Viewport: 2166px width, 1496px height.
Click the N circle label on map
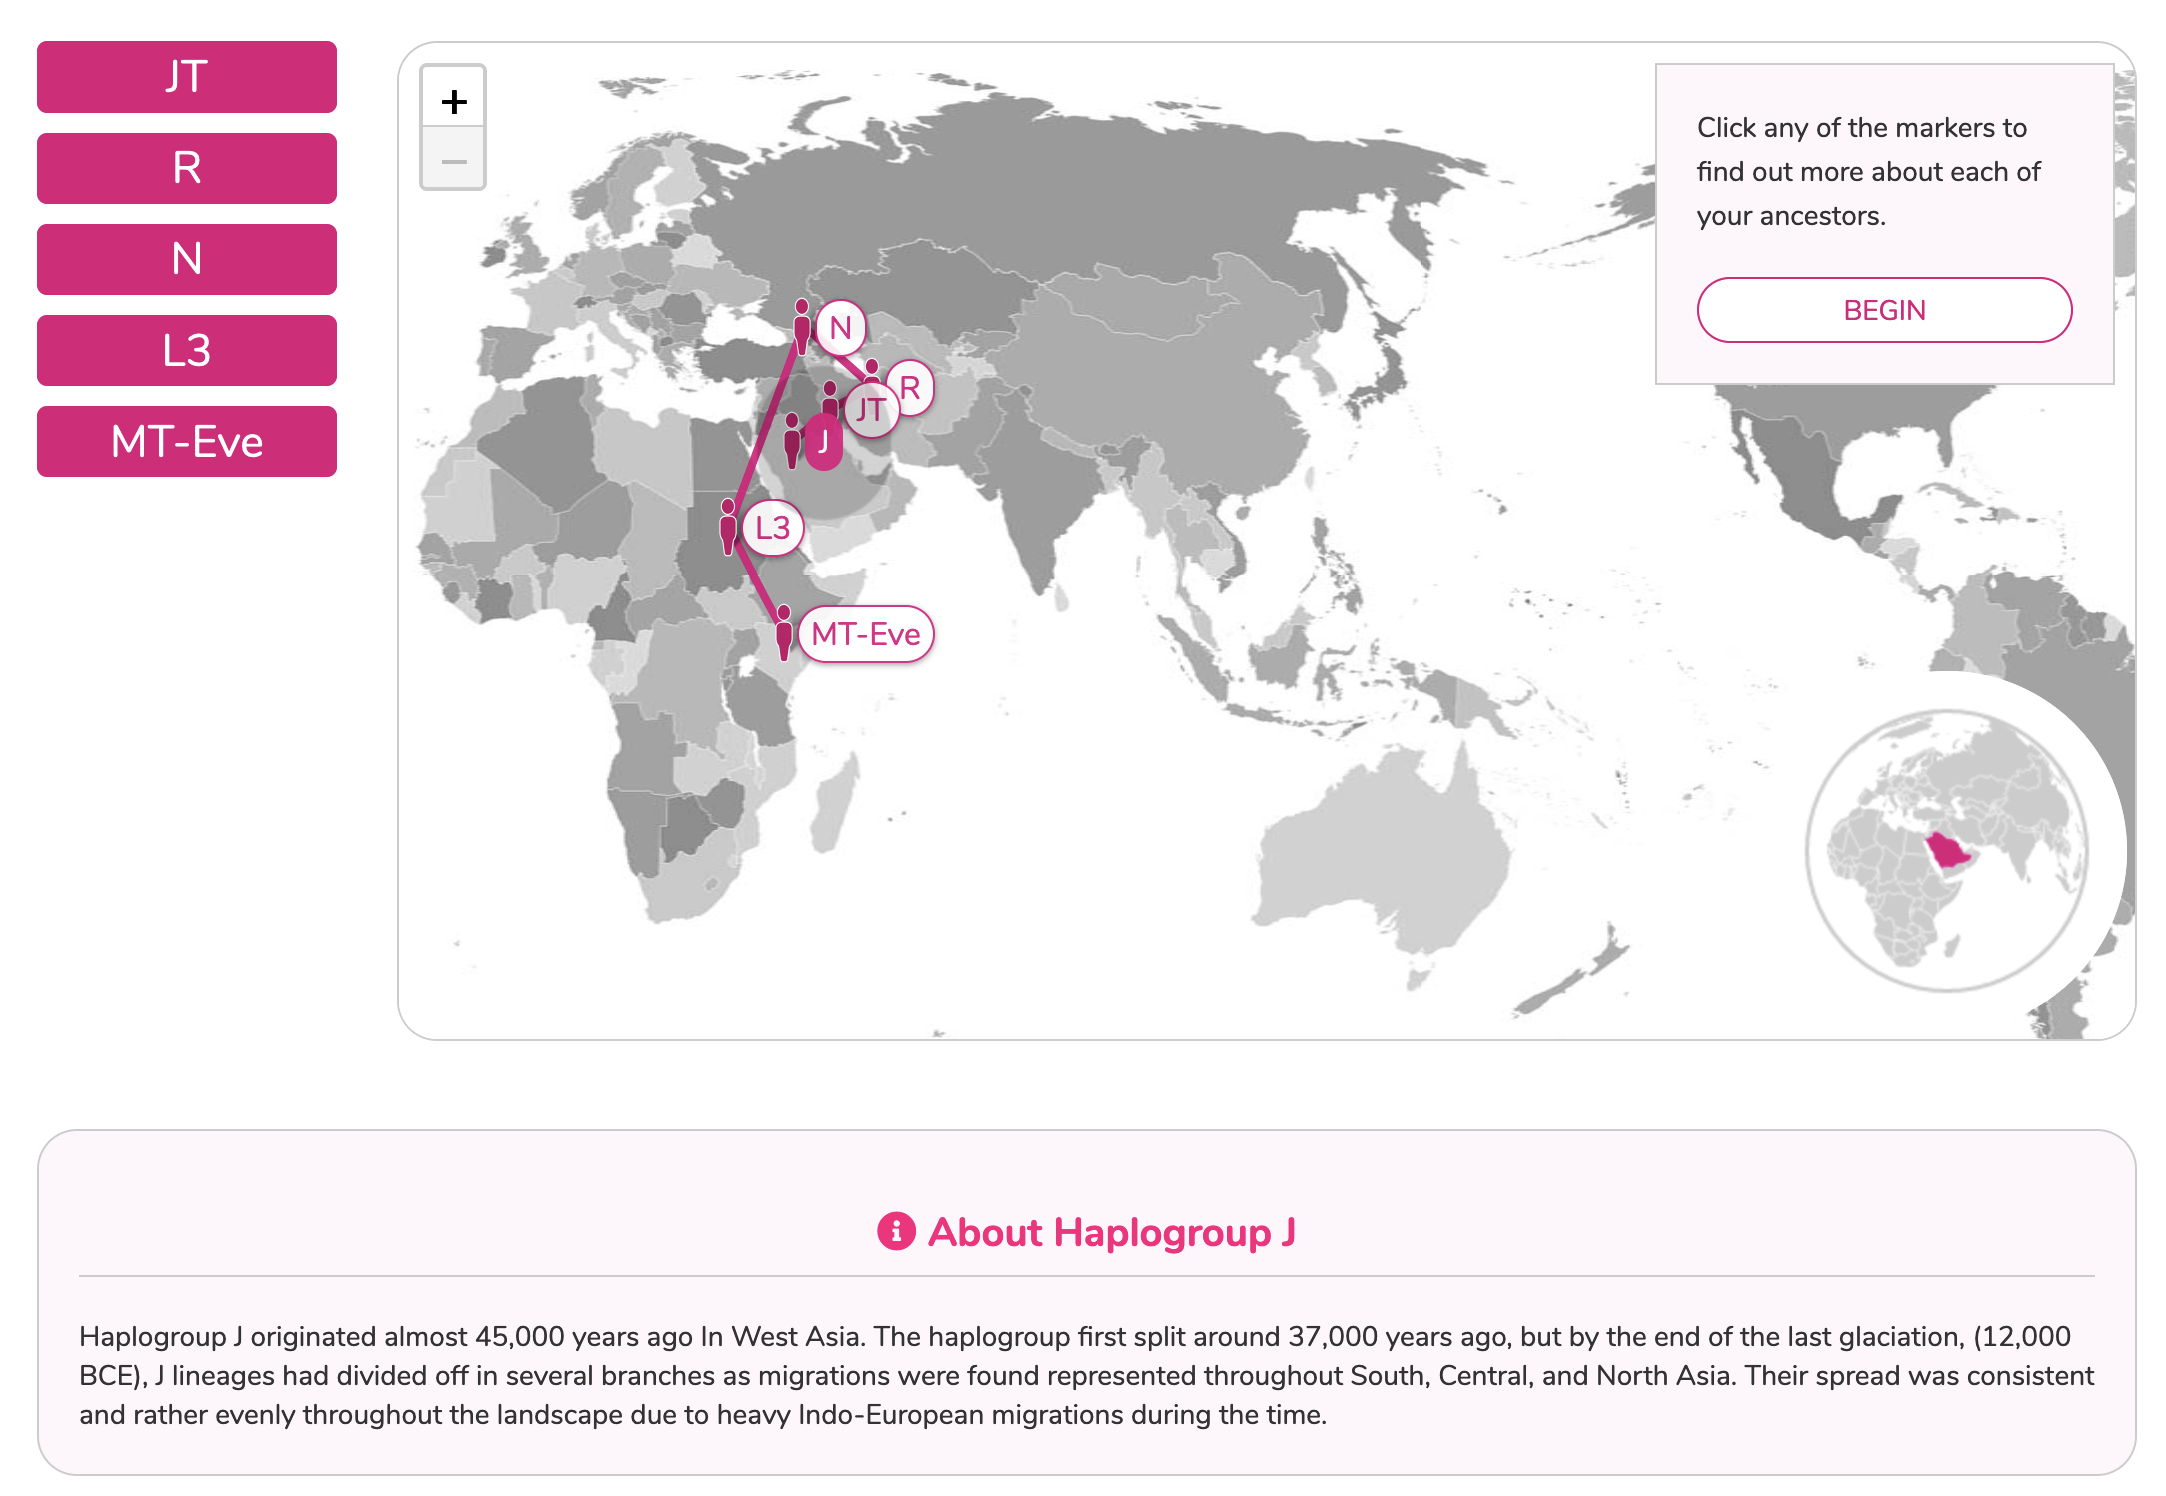[840, 328]
